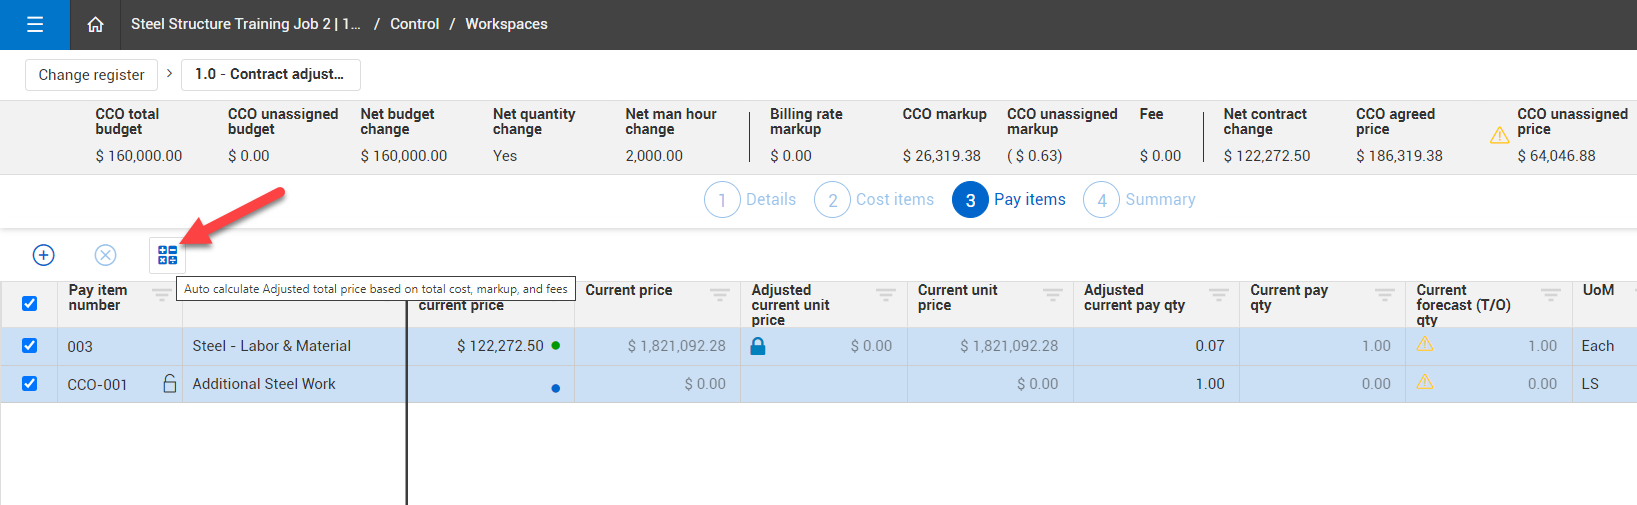This screenshot has width=1637, height=505.
Task: Click the remove pay item X icon
Action: point(105,255)
